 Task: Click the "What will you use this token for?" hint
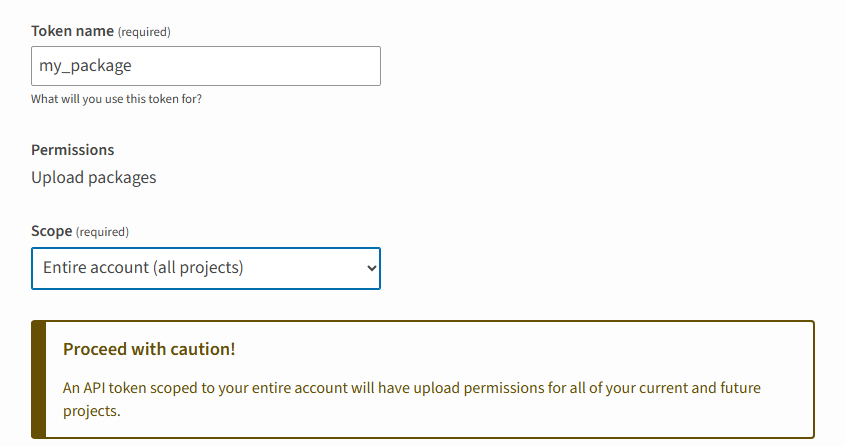click(x=123, y=99)
